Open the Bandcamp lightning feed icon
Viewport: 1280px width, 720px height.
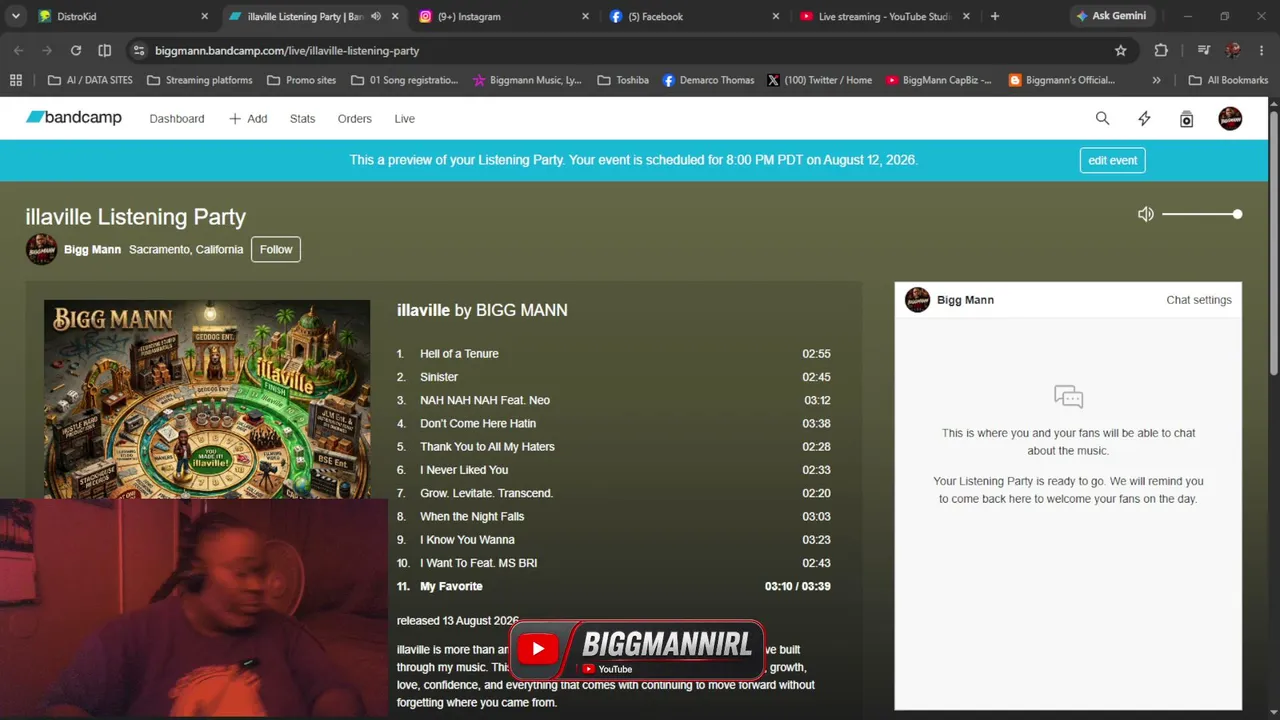point(1144,118)
